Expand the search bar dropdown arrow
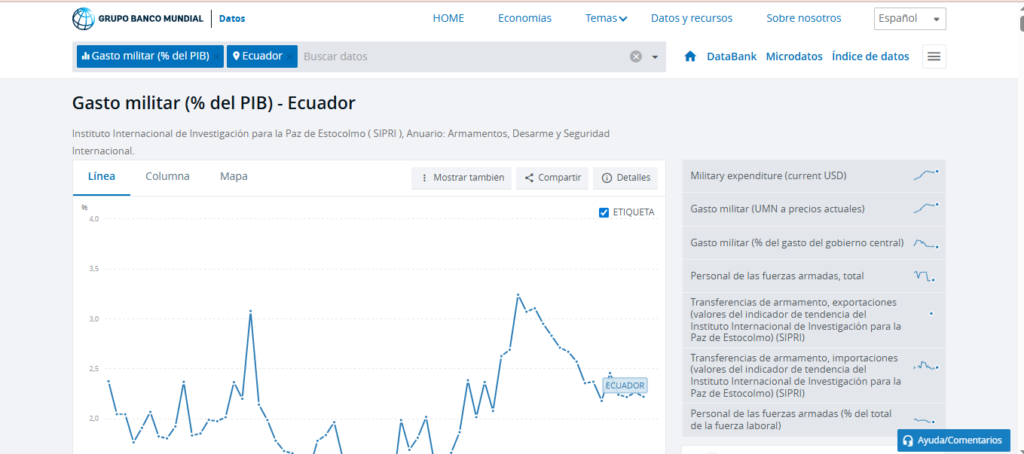This screenshot has width=1024, height=454. coord(655,57)
